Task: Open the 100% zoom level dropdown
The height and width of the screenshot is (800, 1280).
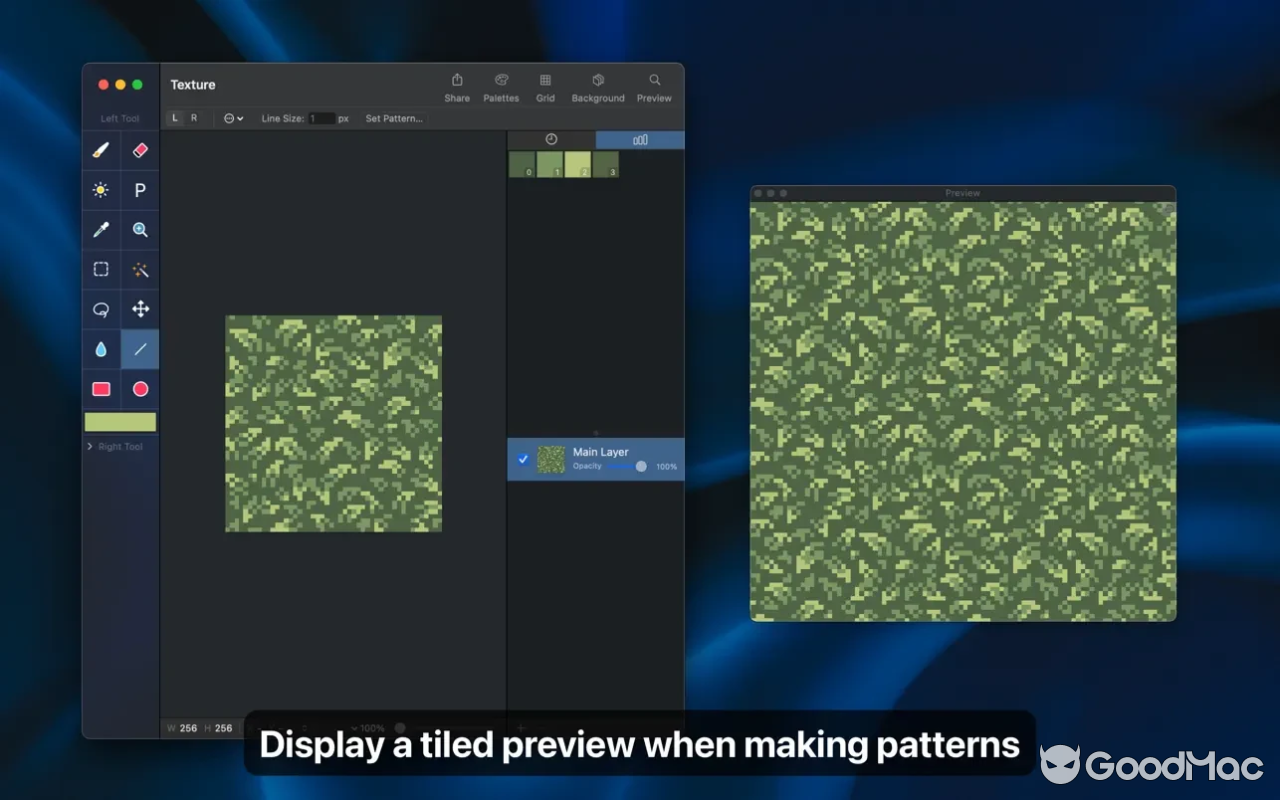Action: point(367,727)
